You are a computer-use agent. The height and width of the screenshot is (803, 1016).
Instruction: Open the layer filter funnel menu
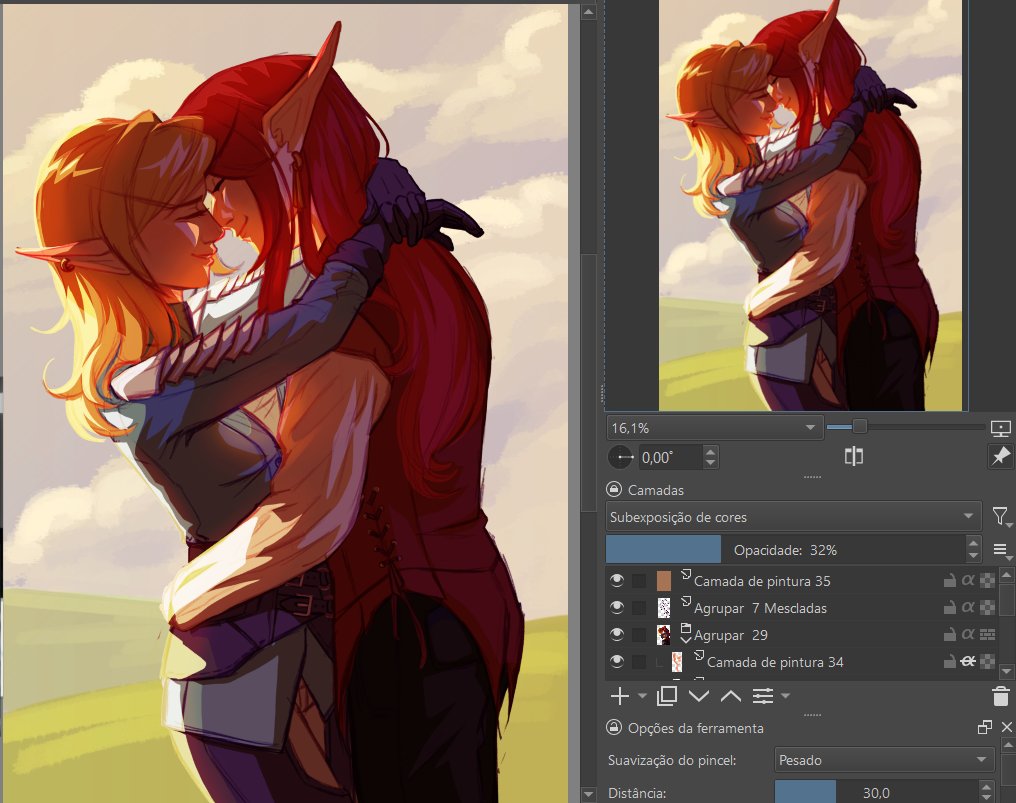pyautogui.click(x=1000, y=517)
